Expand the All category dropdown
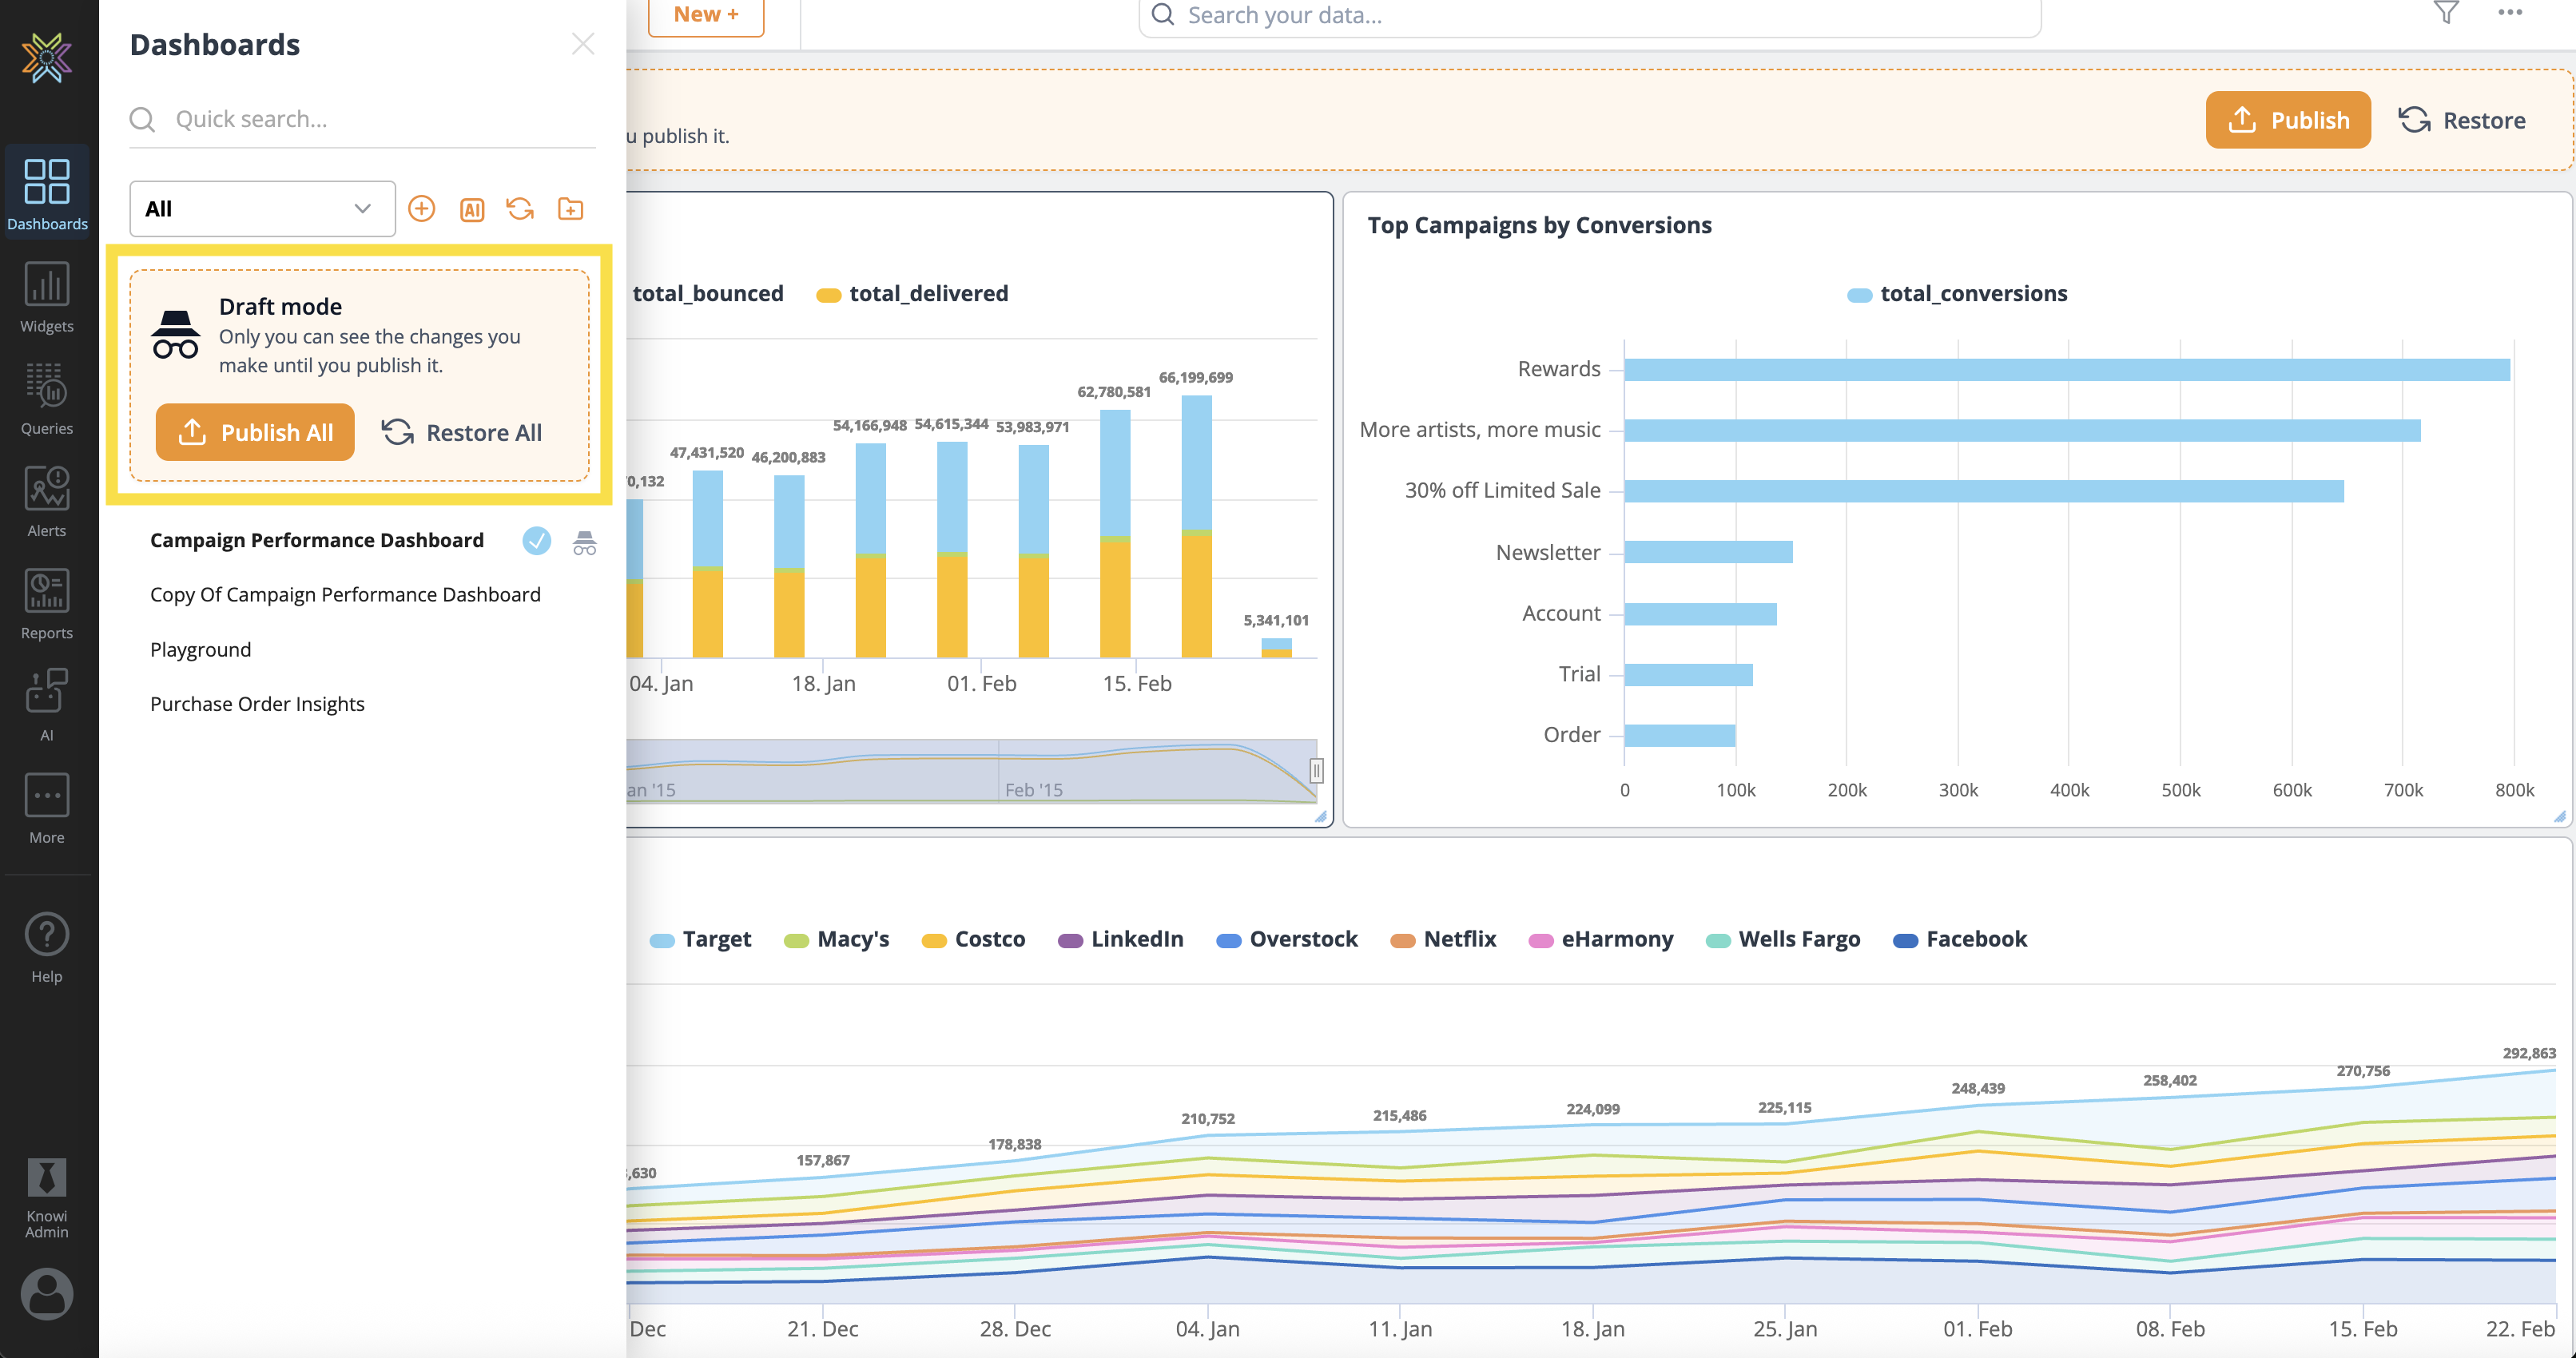Image resolution: width=2576 pixels, height=1358 pixels. click(262, 208)
